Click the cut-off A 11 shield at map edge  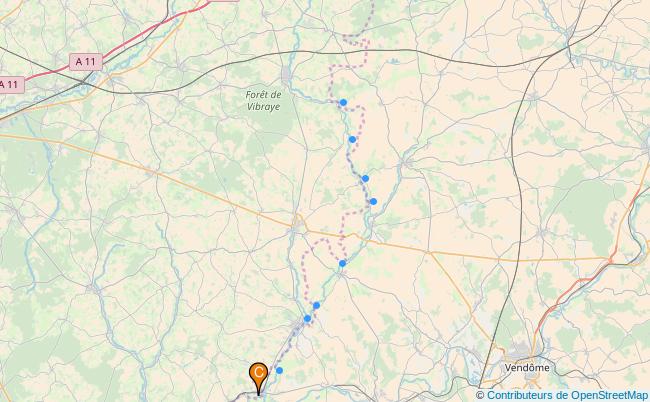[11, 85]
